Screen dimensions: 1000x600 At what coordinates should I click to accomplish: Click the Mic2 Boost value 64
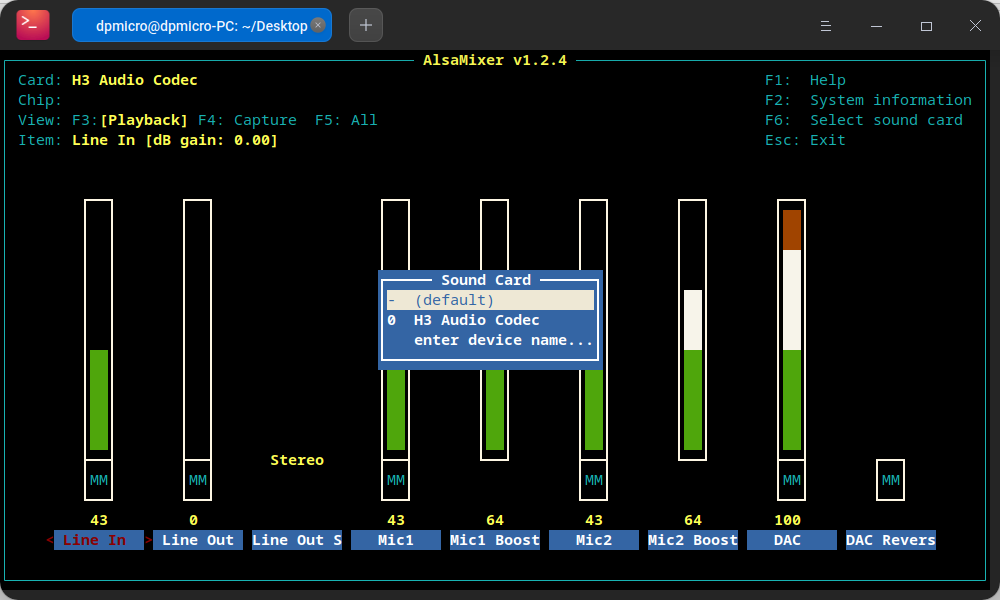click(x=693, y=520)
